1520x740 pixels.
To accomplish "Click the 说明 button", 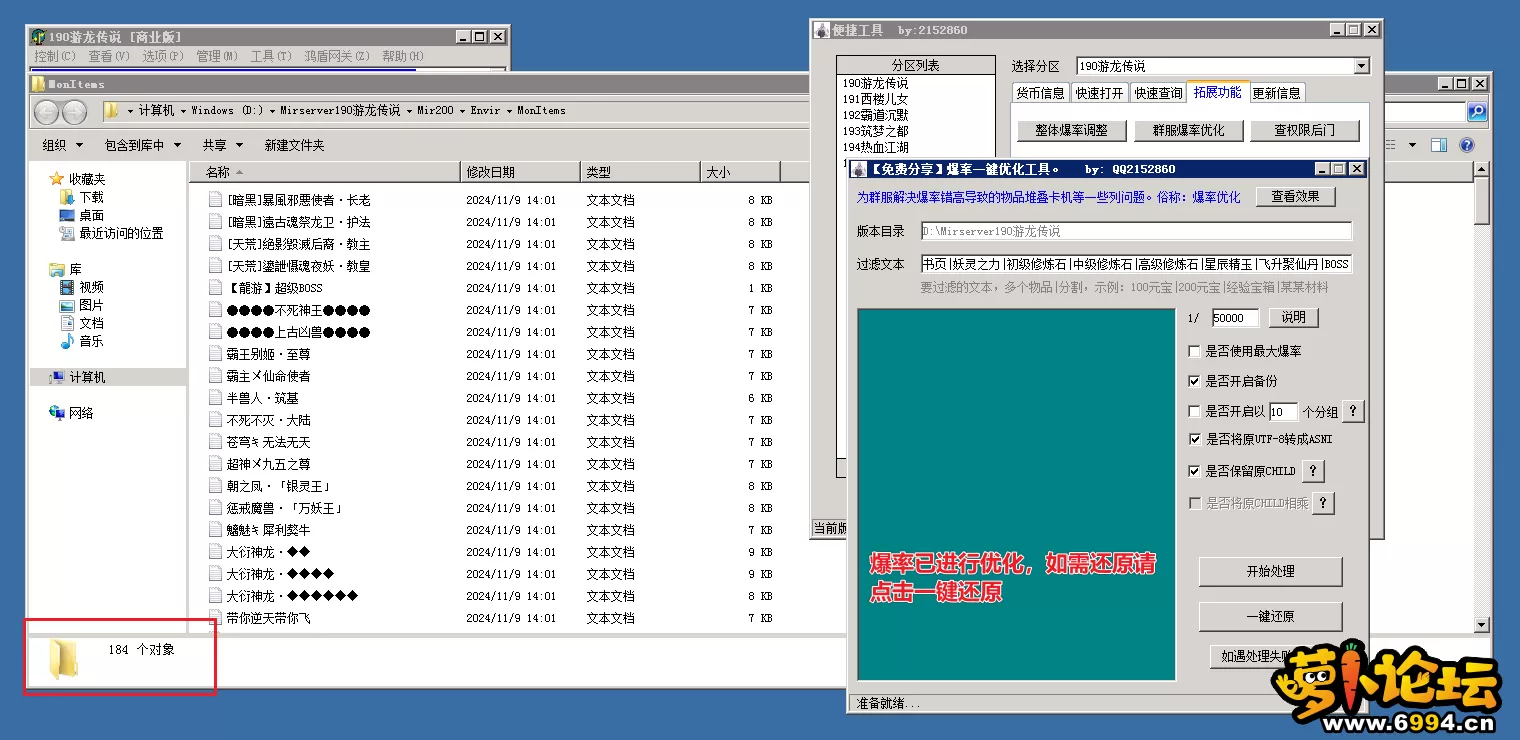I will (x=1294, y=317).
